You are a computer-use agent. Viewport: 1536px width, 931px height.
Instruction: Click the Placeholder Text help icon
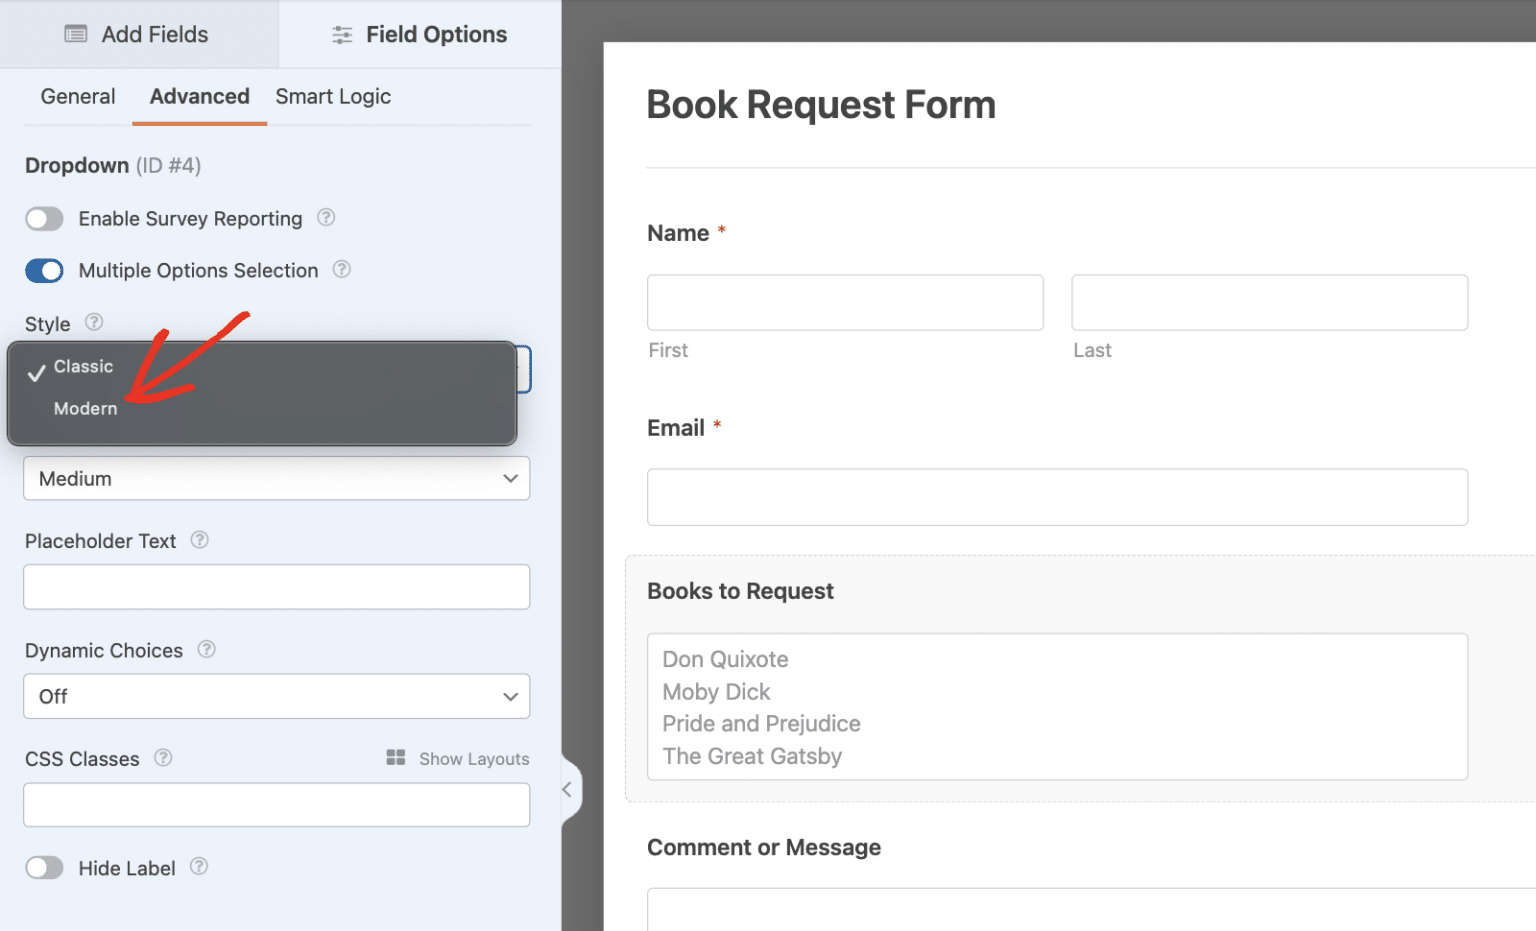click(199, 540)
